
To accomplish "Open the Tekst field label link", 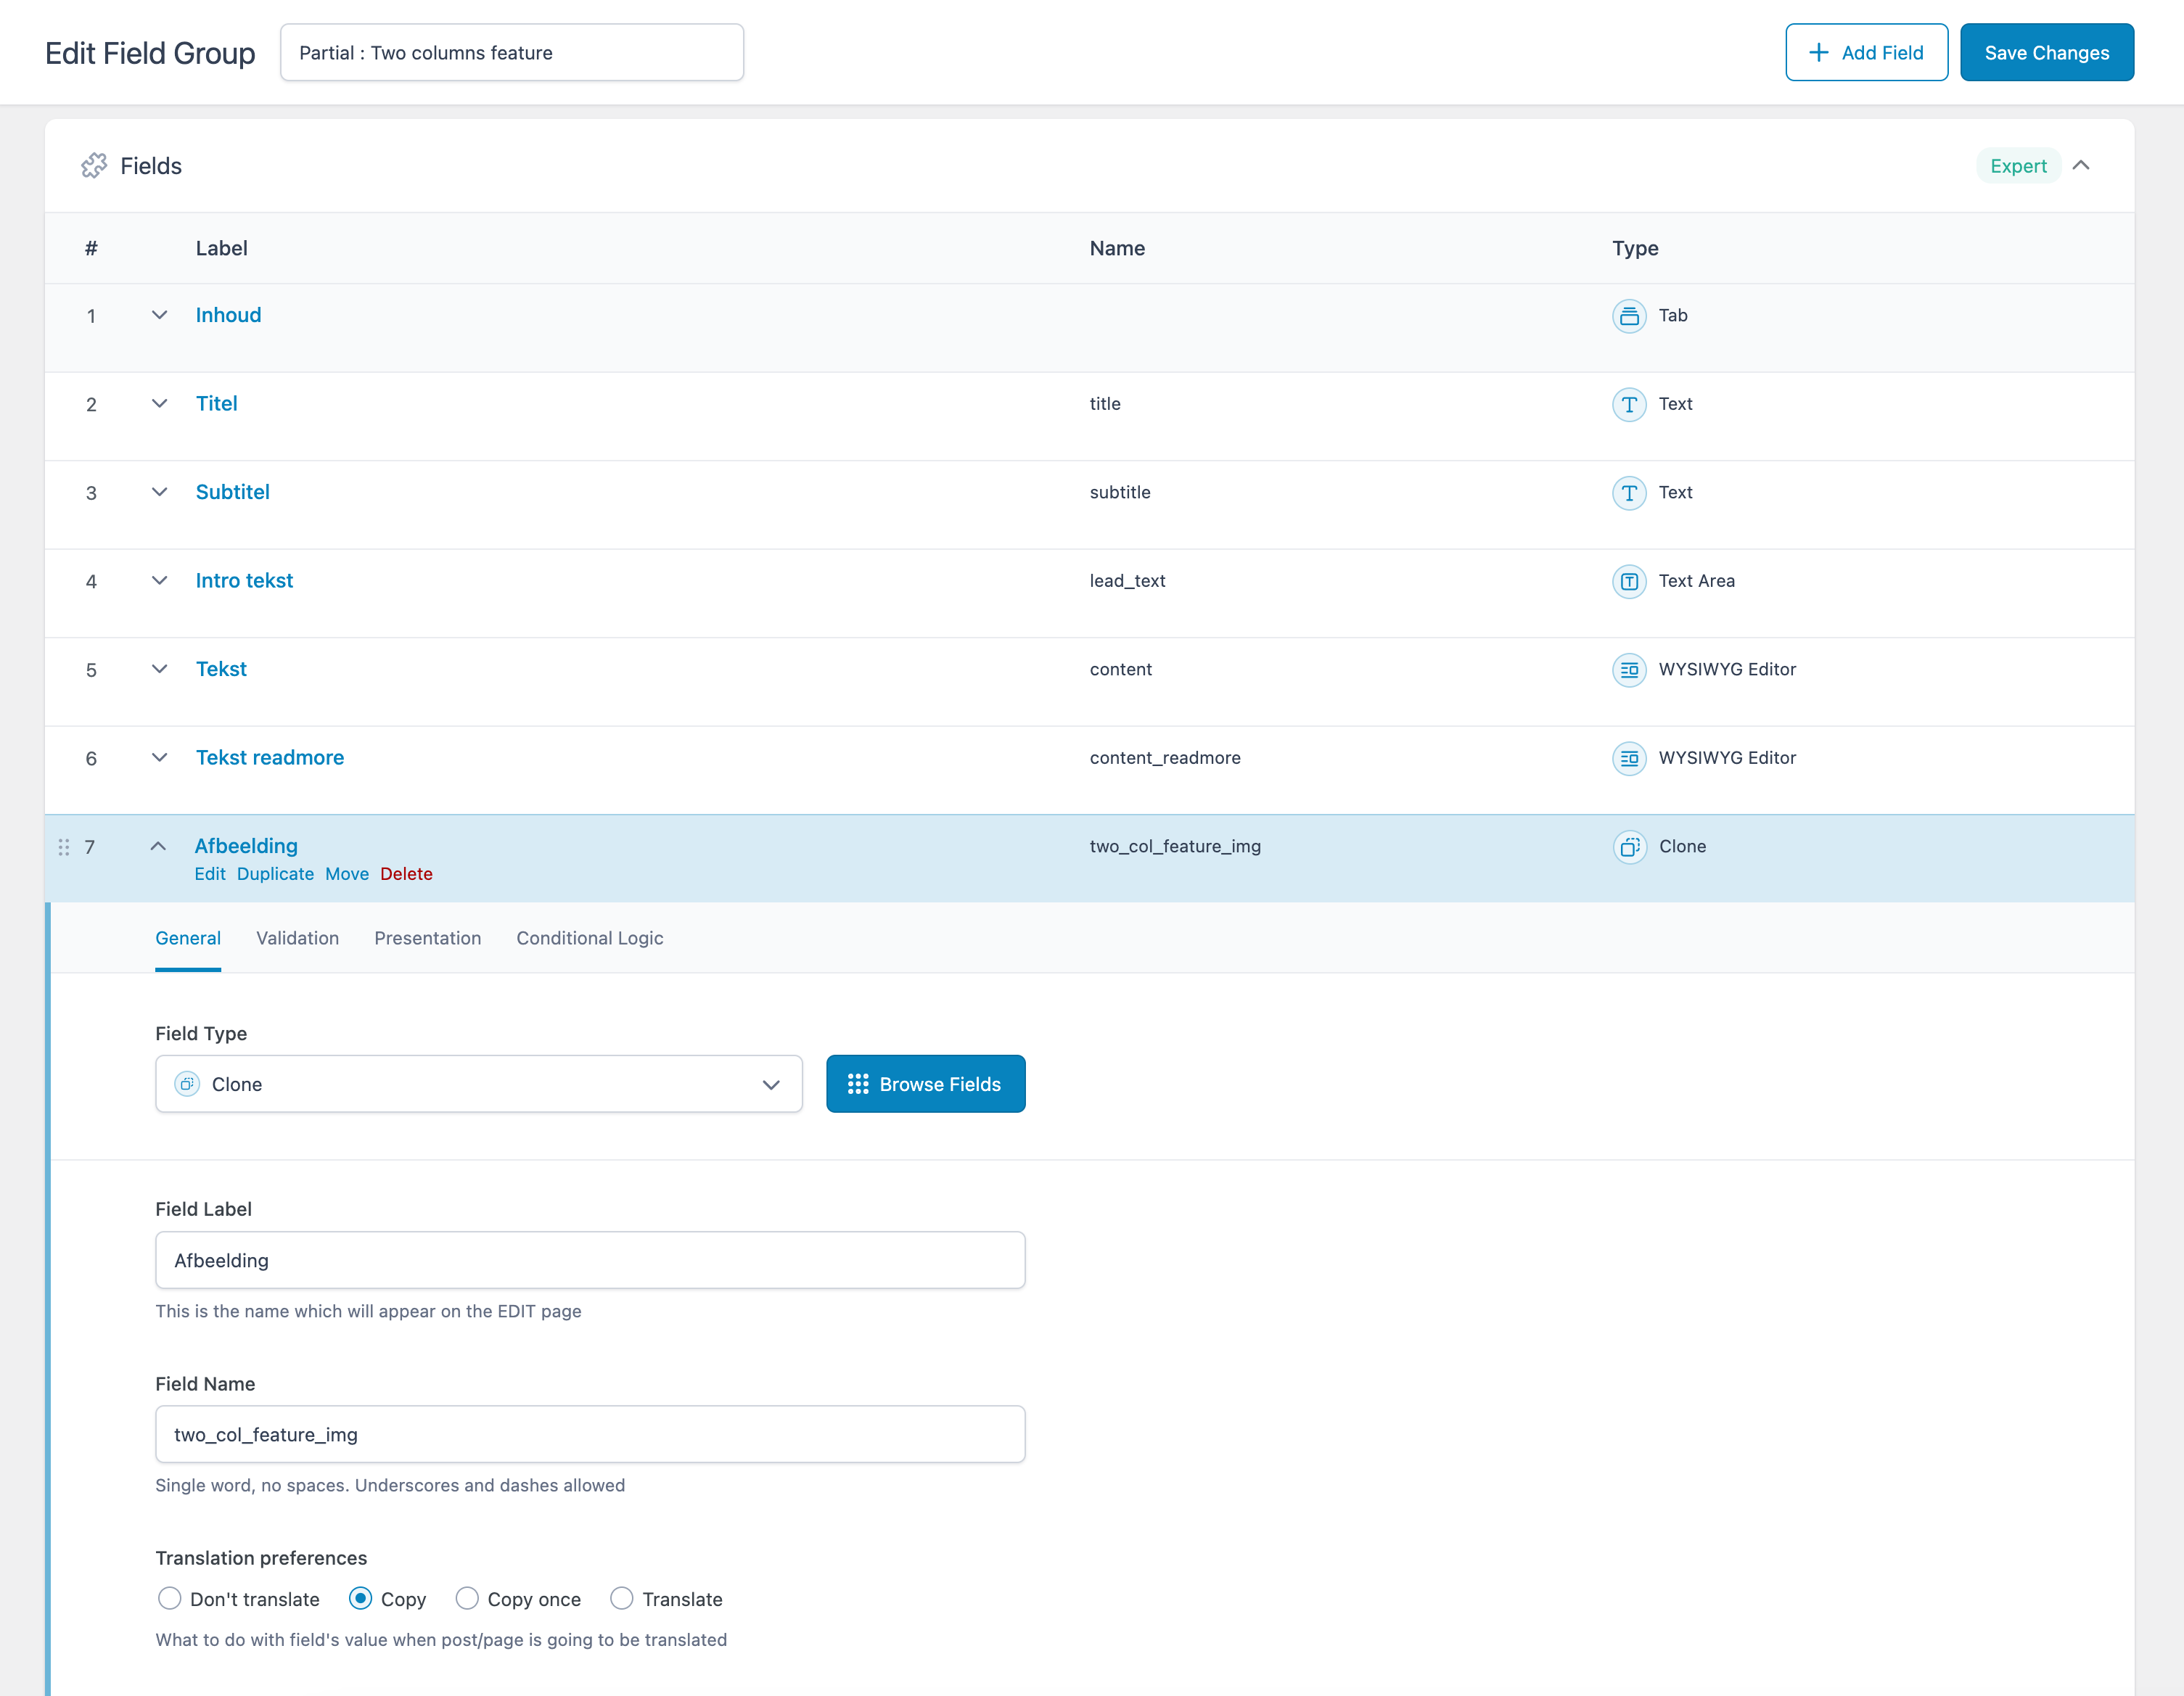I will click(221, 669).
